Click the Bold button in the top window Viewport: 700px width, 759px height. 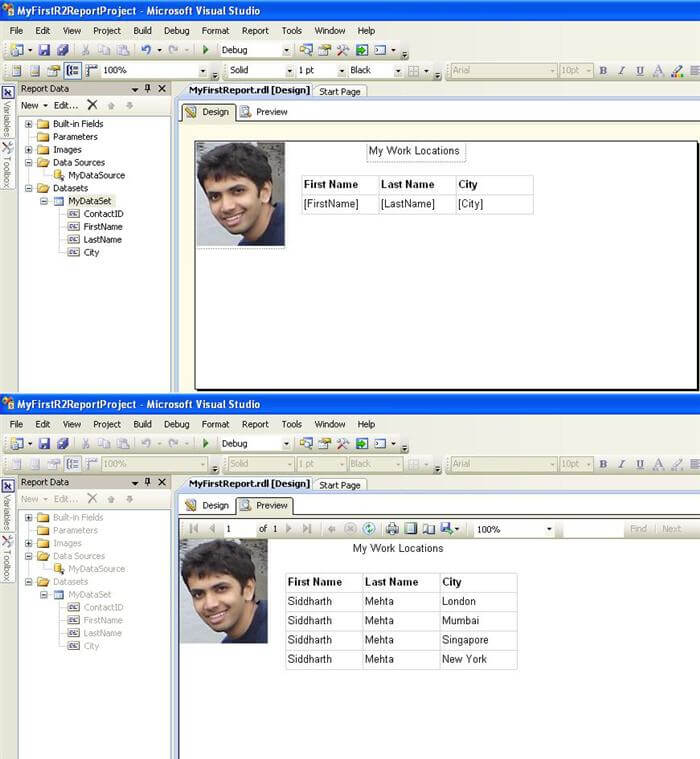[603, 71]
